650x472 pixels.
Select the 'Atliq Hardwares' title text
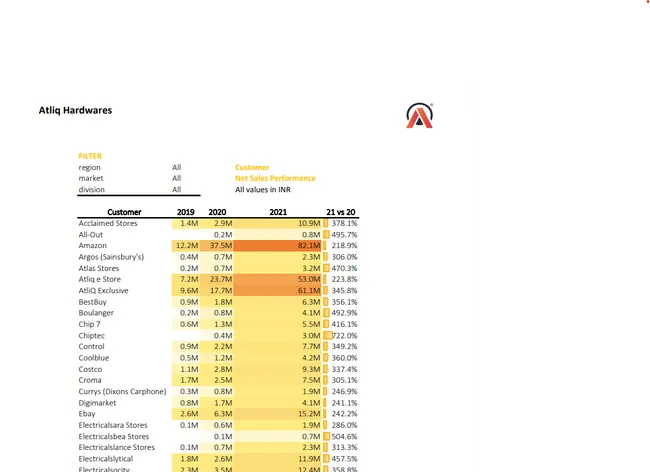(x=75, y=110)
